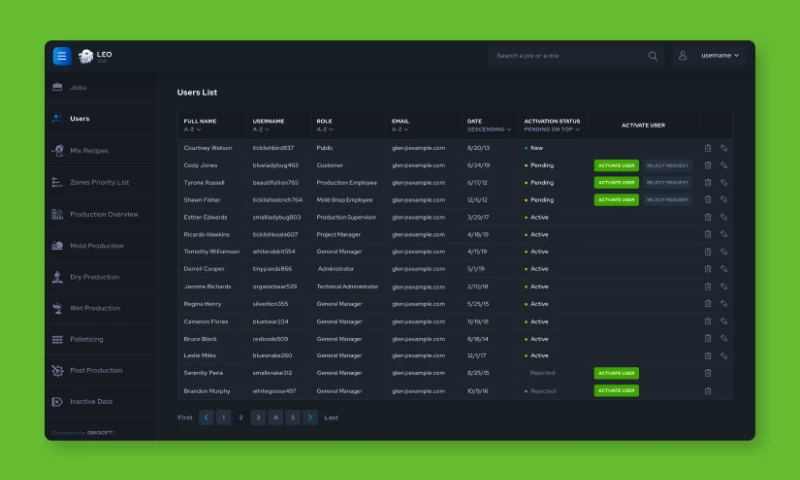Viewport: 800px width, 480px height.
Task: Activate user Tyrone Russell
Action: point(616,183)
